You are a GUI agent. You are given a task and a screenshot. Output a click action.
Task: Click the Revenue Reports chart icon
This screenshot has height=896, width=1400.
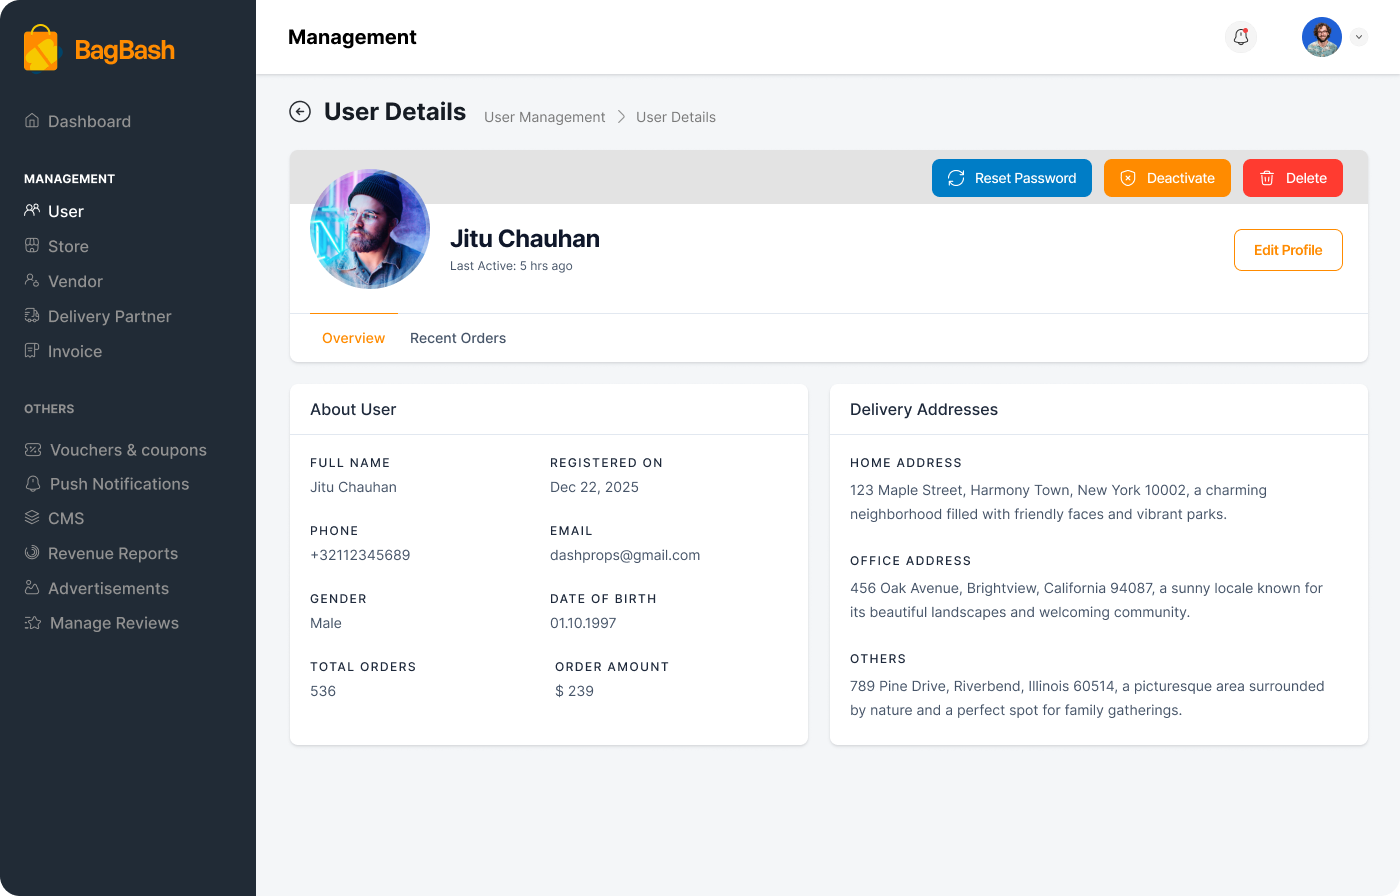pos(32,553)
